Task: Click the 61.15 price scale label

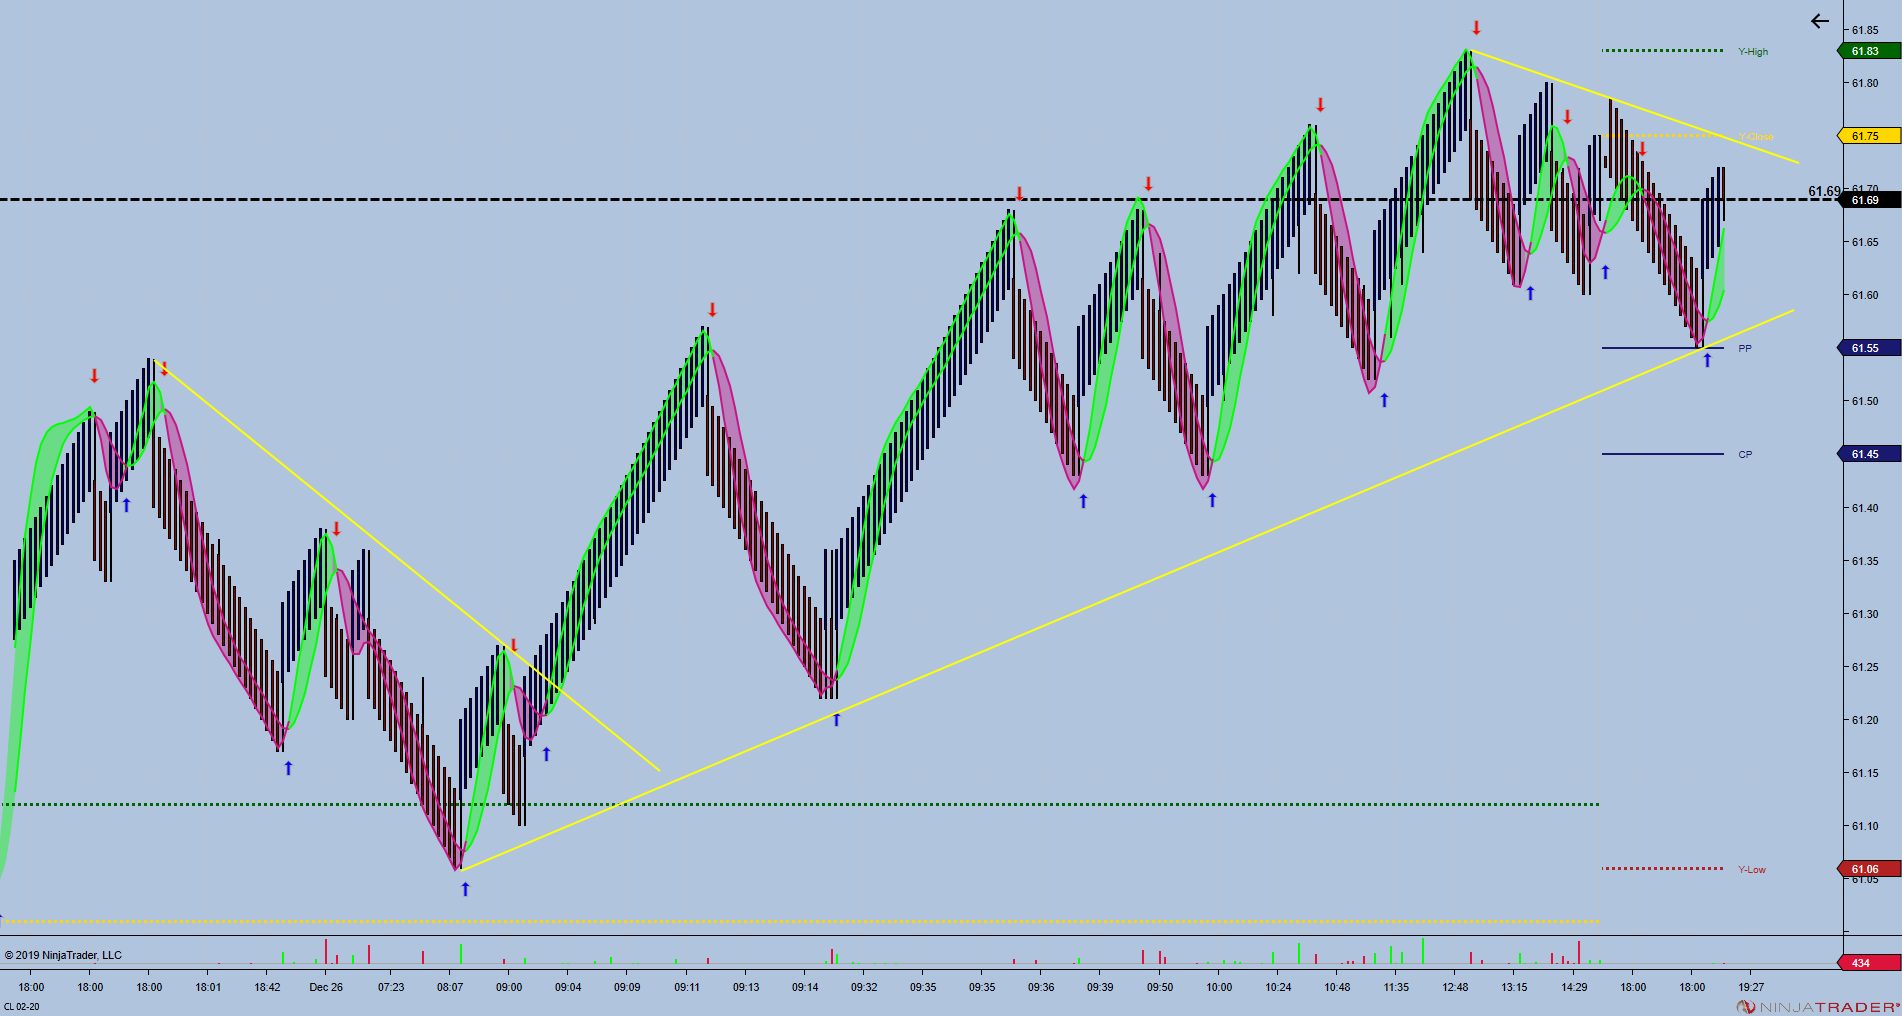Action: (1865, 773)
